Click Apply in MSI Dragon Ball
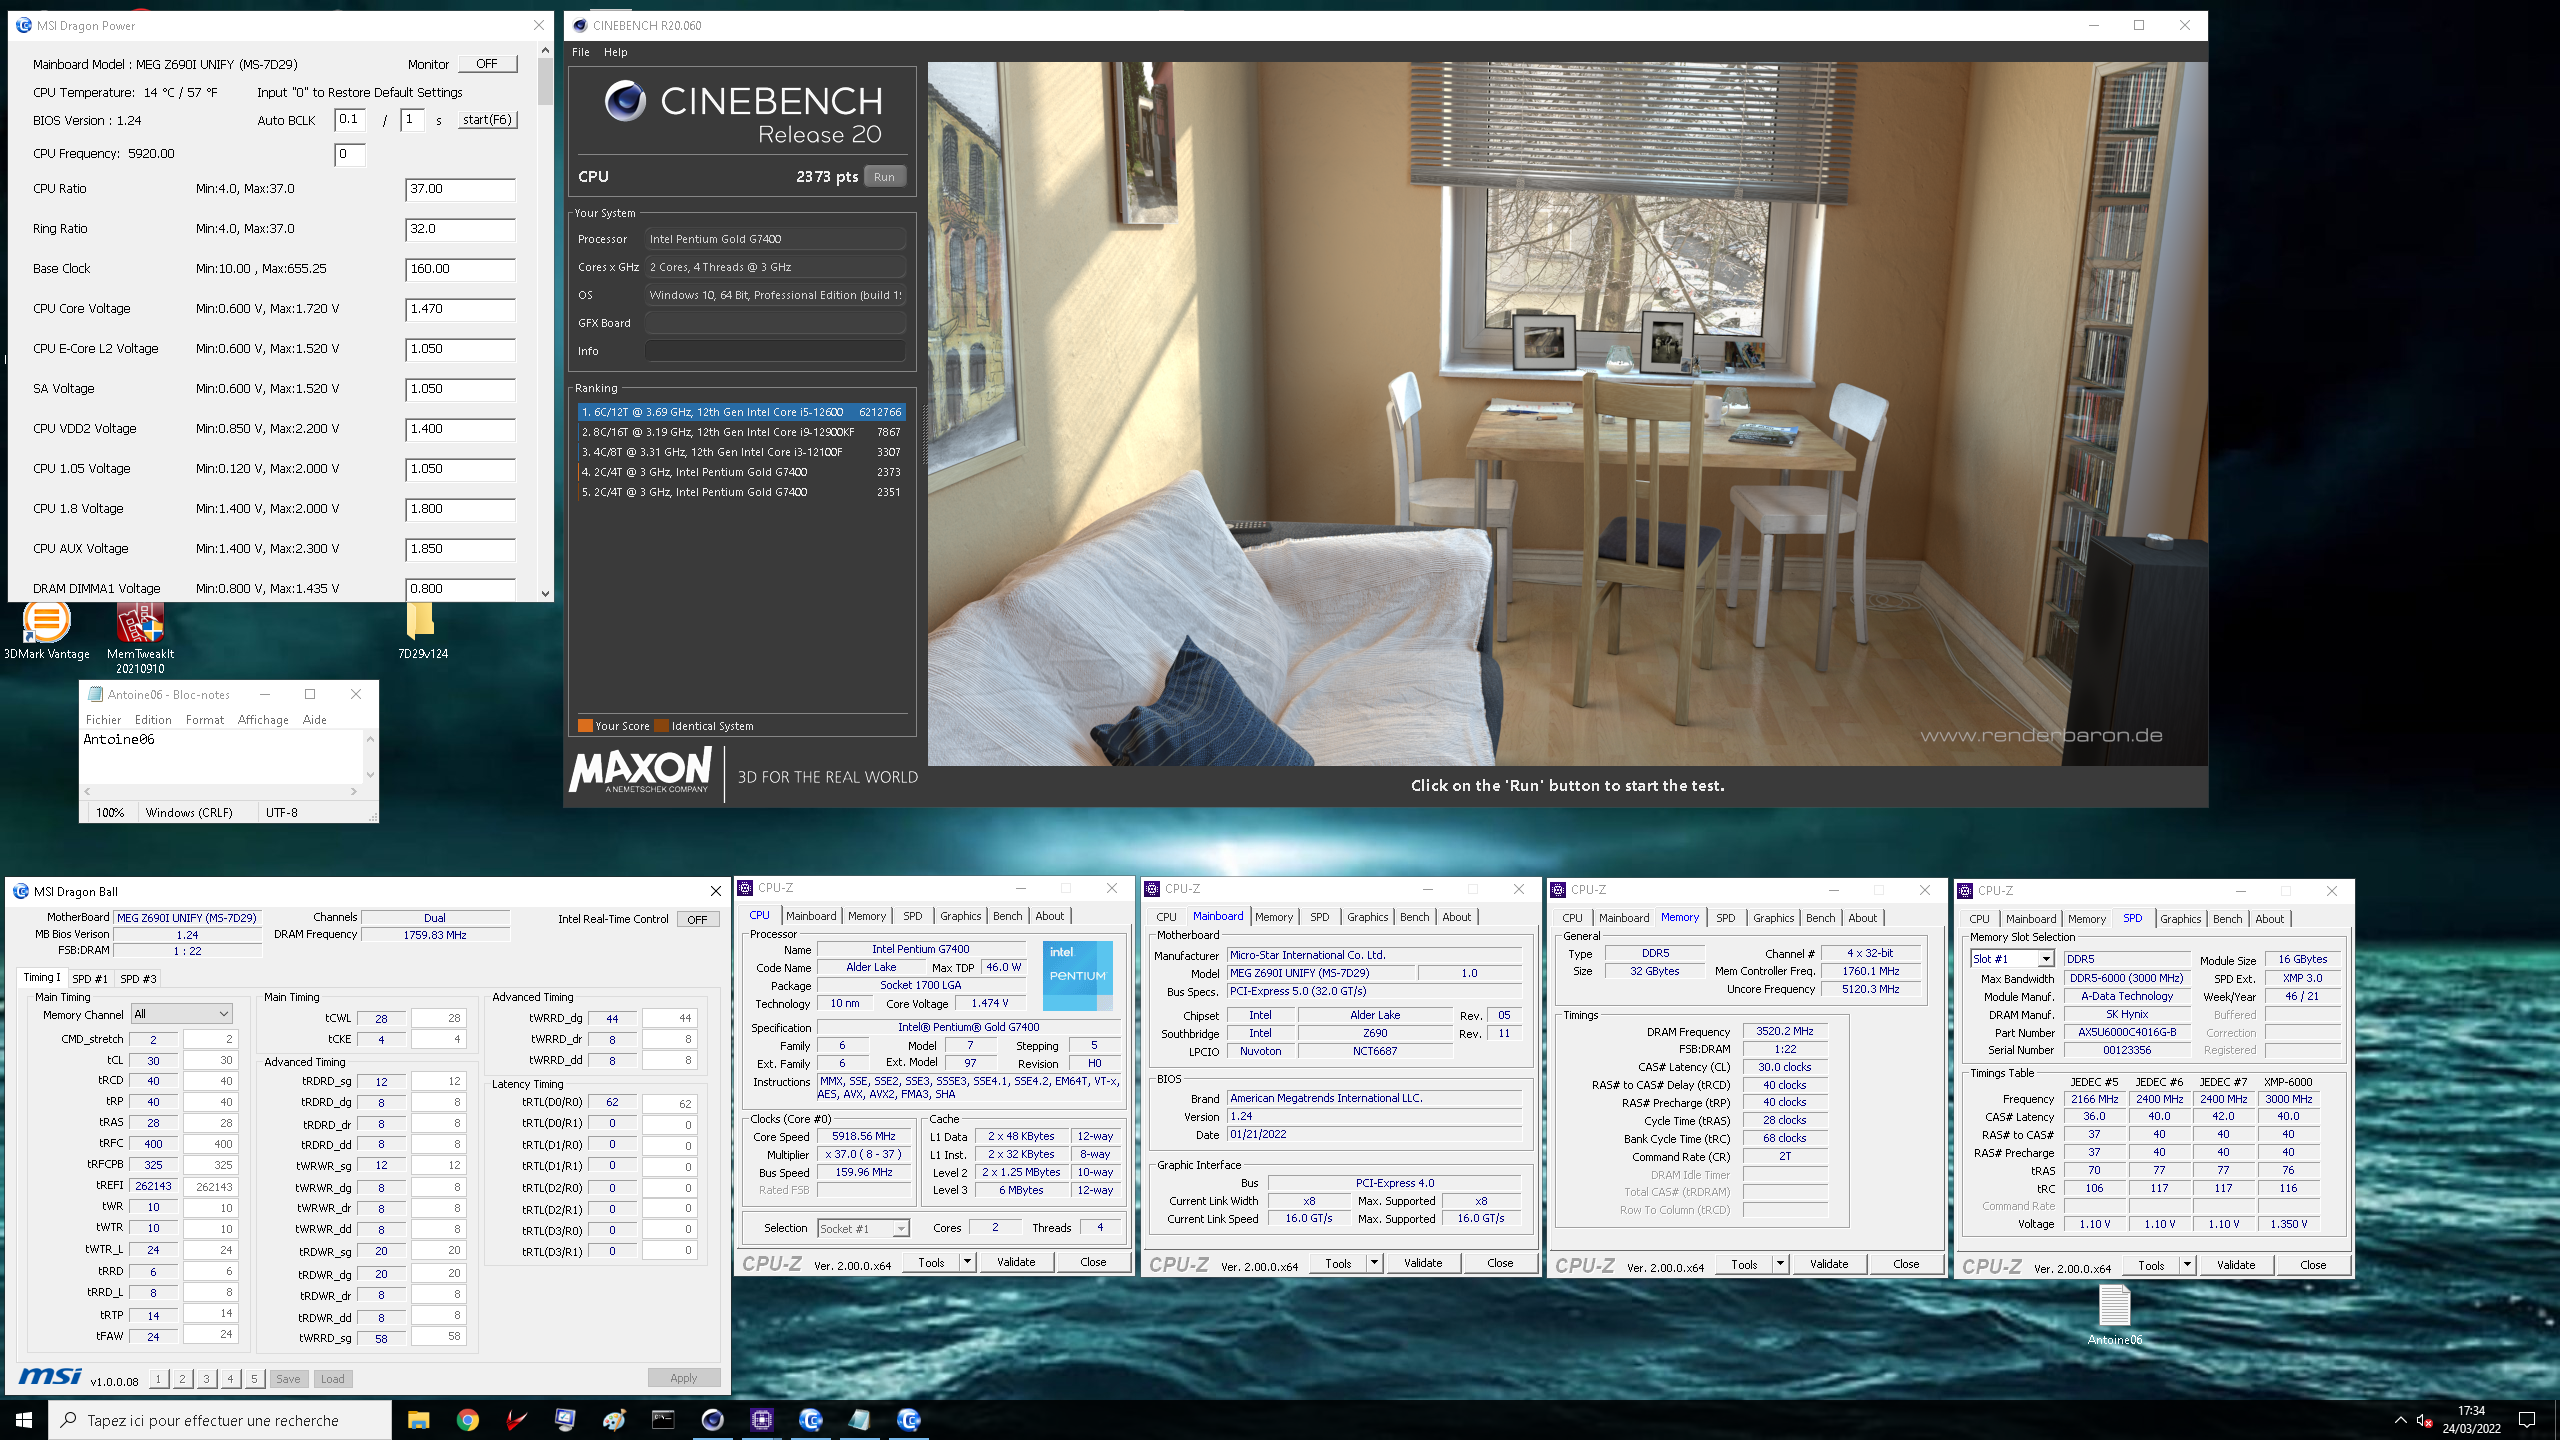This screenshot has height=1440, width=2560. click(684, 1378)
